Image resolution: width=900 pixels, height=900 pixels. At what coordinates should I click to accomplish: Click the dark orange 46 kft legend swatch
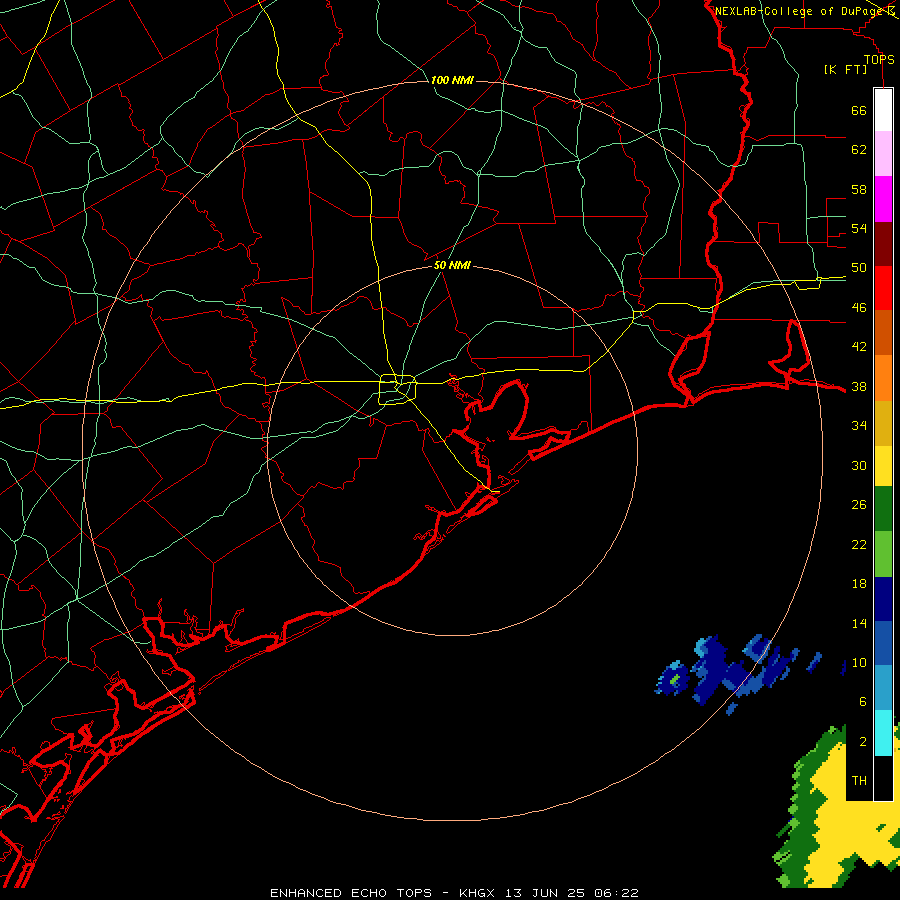click(x=883, y=333)
